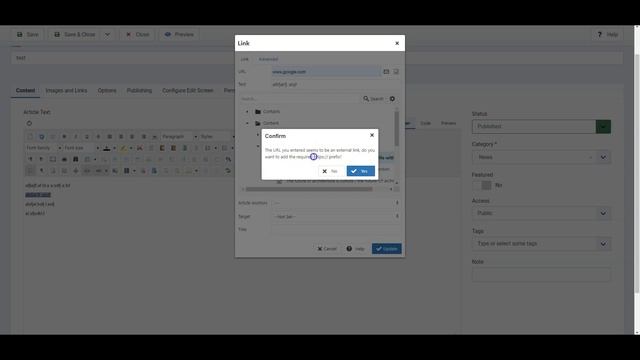Open the Access dropdown showing Public
The width and height of the screenshot is (640, 360).
[541, 213]
